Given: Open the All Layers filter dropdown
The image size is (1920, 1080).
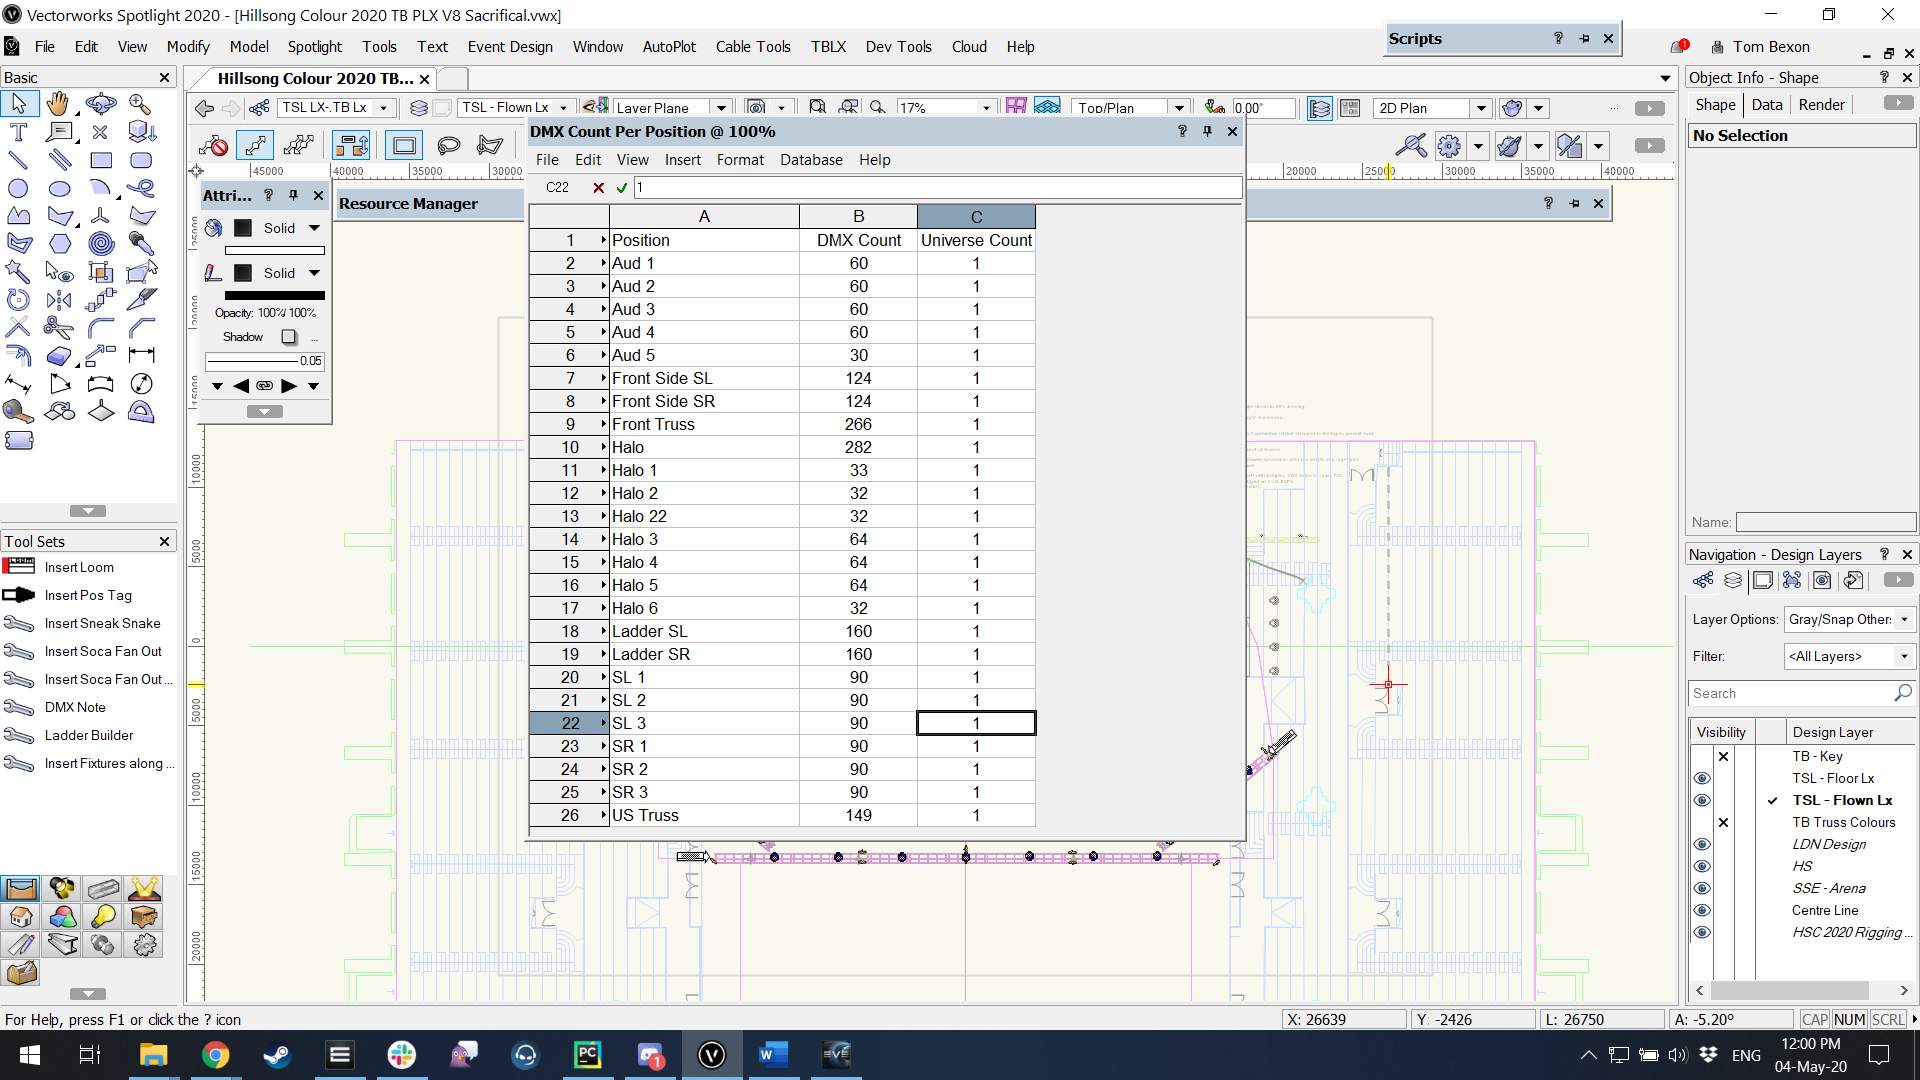Looking at the screenshot, I should coord(1848,657).
